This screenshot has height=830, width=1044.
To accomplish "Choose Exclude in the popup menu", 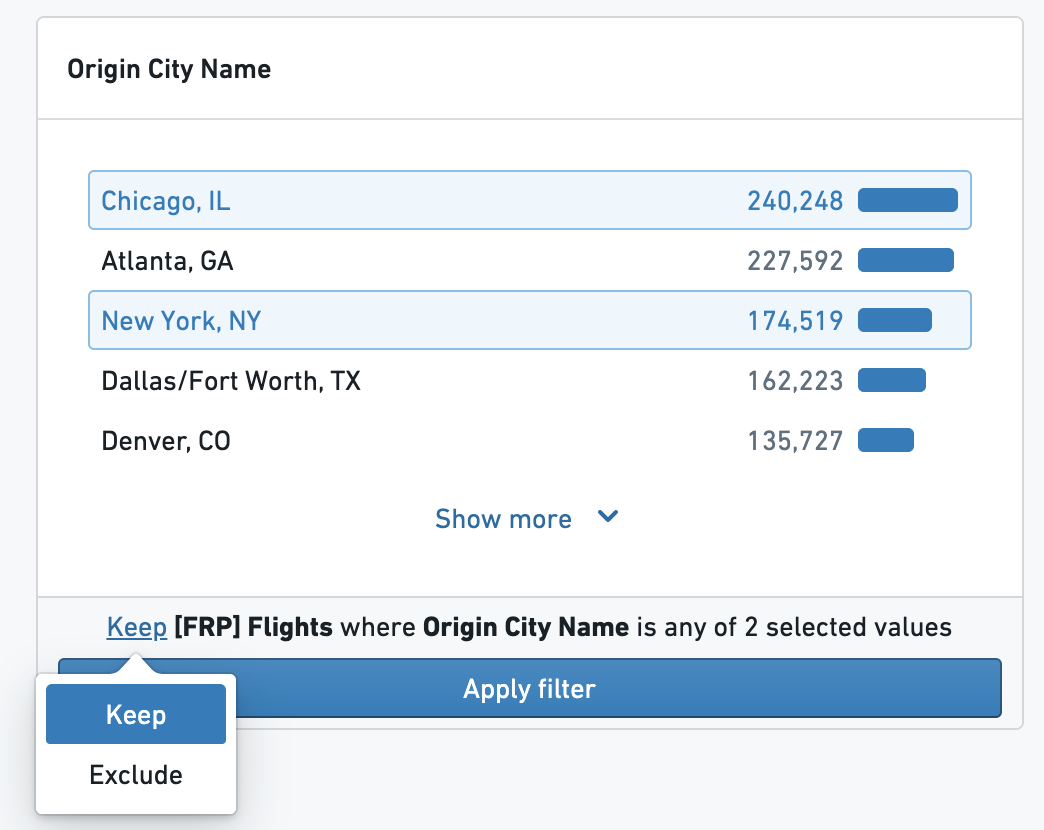I will click(x=136, y=775).
